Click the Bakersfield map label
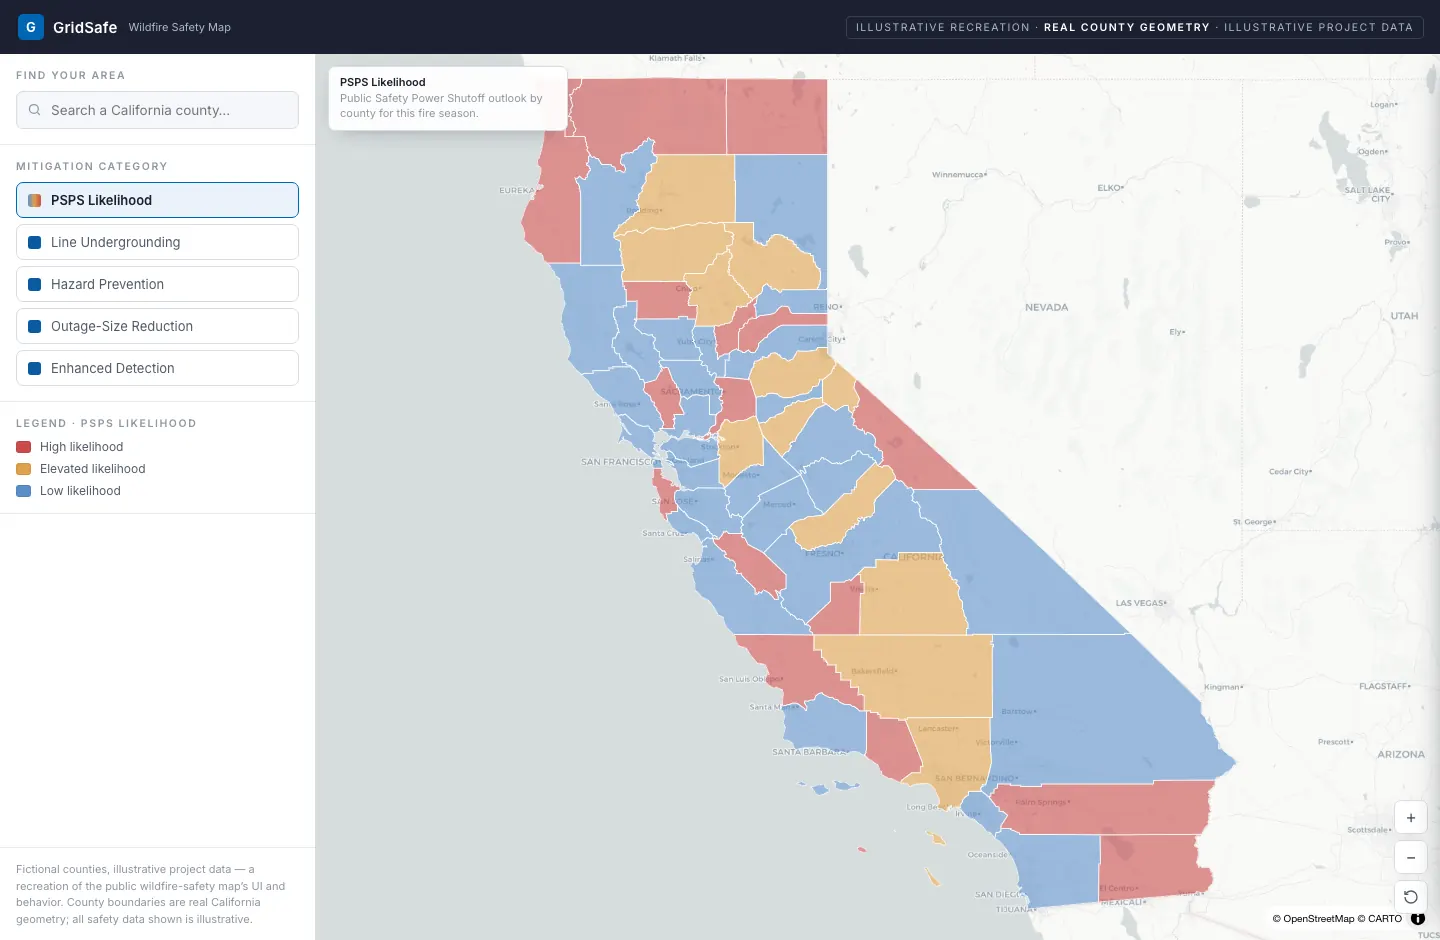The width and height of the screenshot is (1440, 940). coord(874,671)
